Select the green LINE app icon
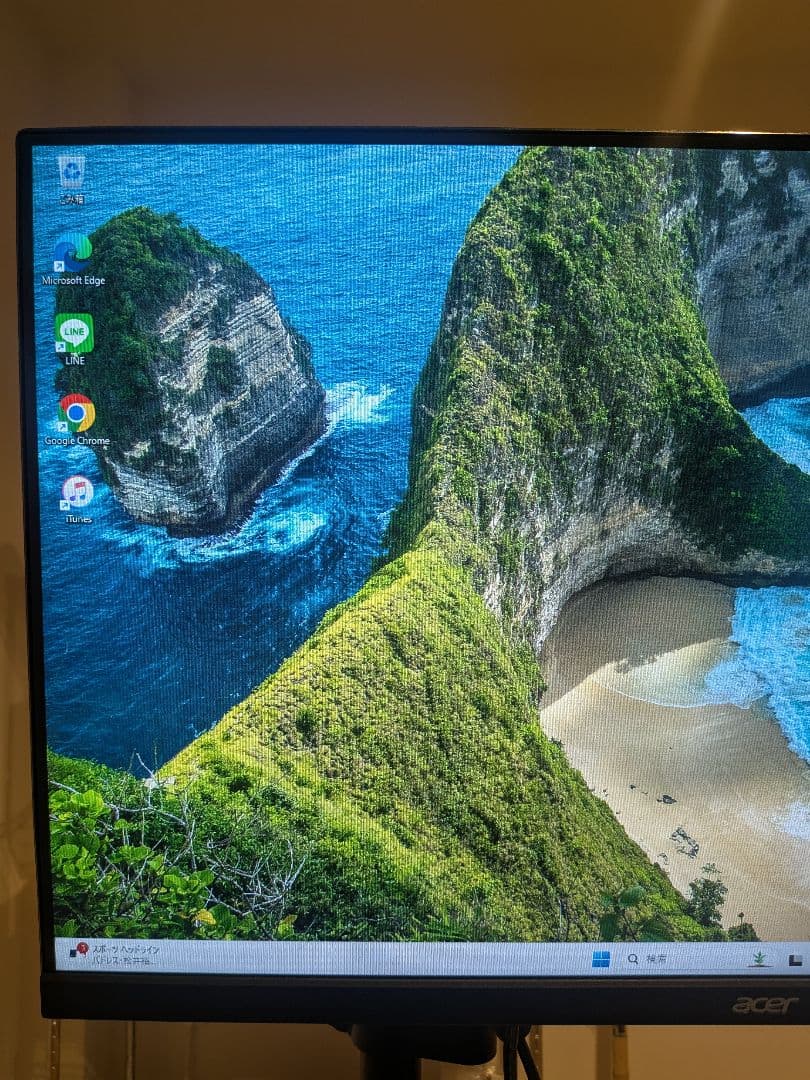The image size is (810, 1080). coord(74,333)
